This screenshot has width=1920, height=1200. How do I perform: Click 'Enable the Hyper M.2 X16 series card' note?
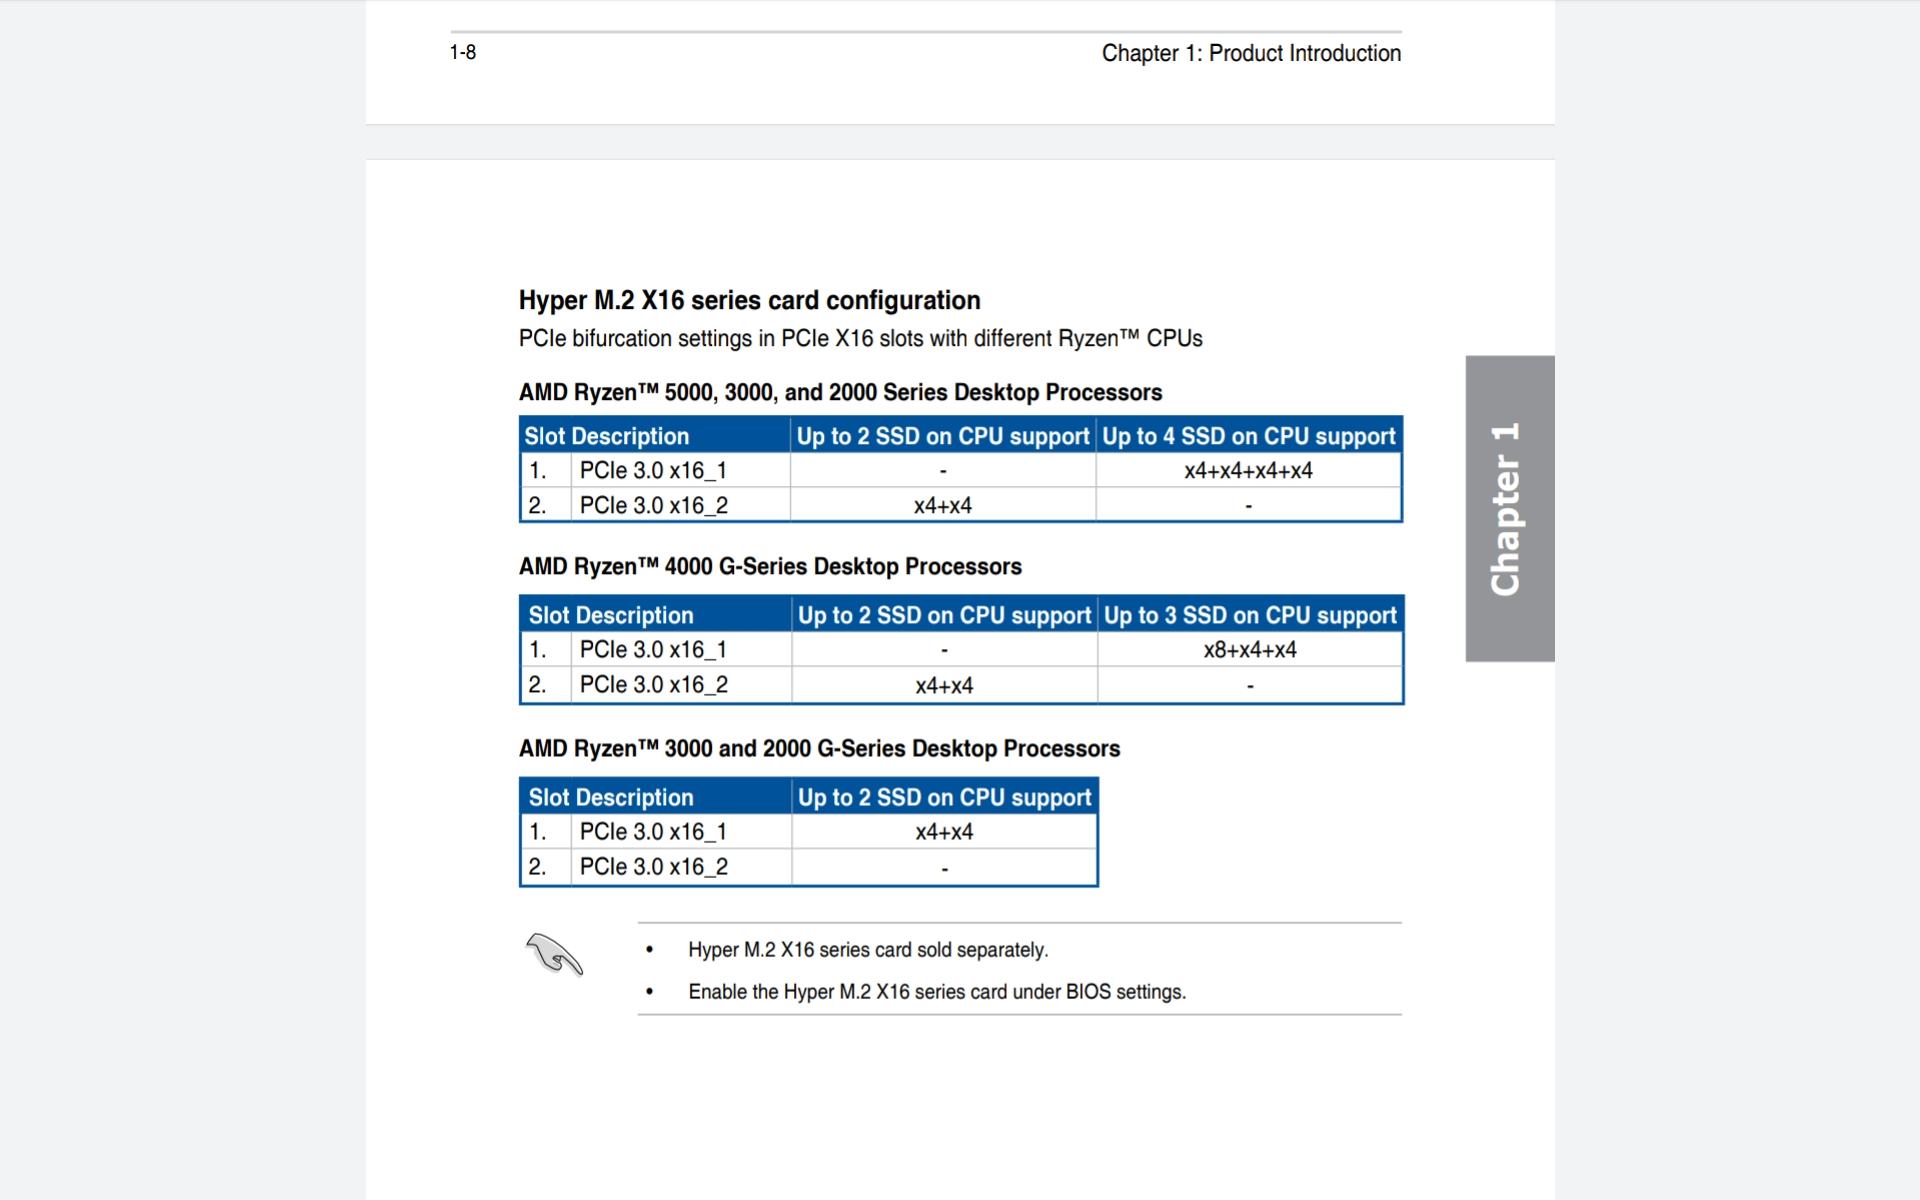(937, 992)
